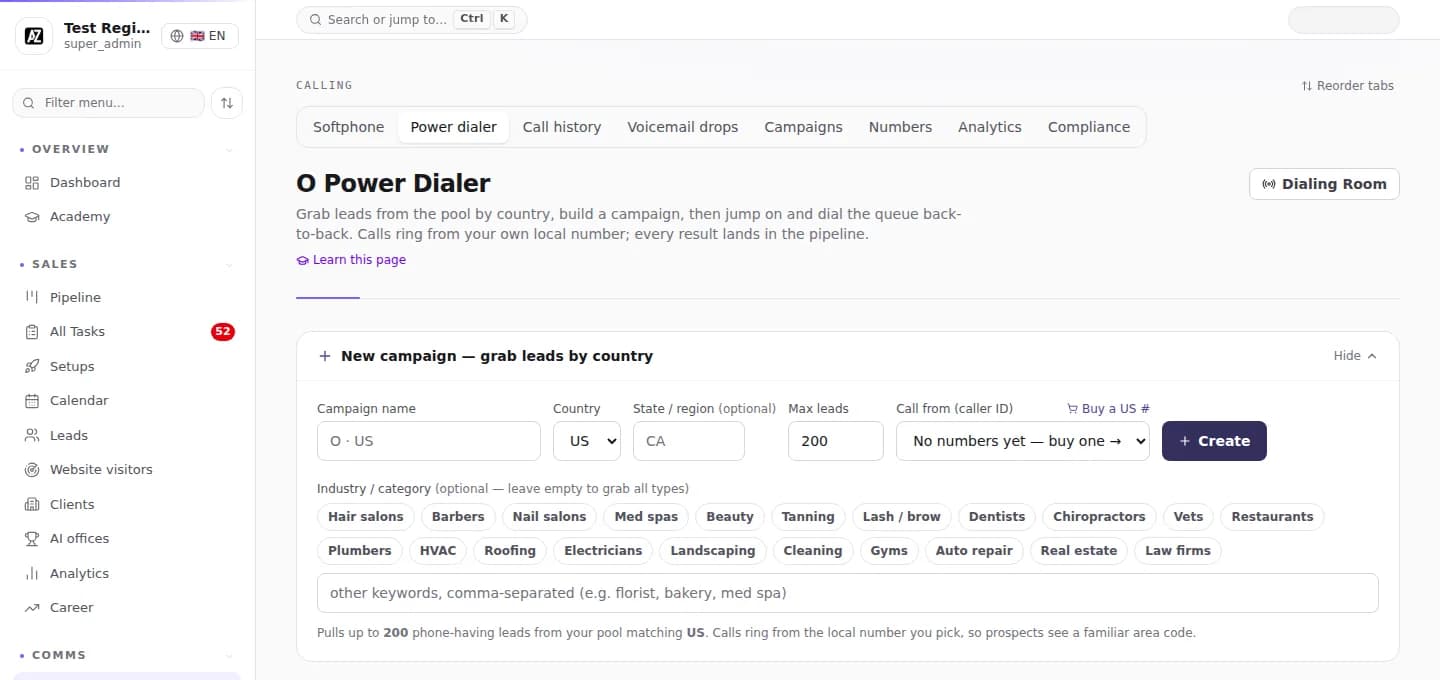Open the Dashboard menu item
This screenshot has height=680, width=1440.
pos(127,183)
